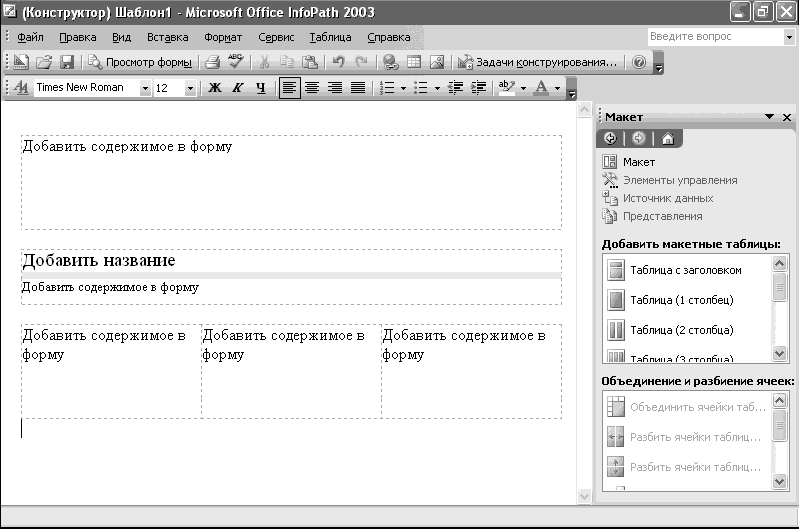Screen dimensions: 799x529
Task: Open the Формат menu
Action: [223, 37]
